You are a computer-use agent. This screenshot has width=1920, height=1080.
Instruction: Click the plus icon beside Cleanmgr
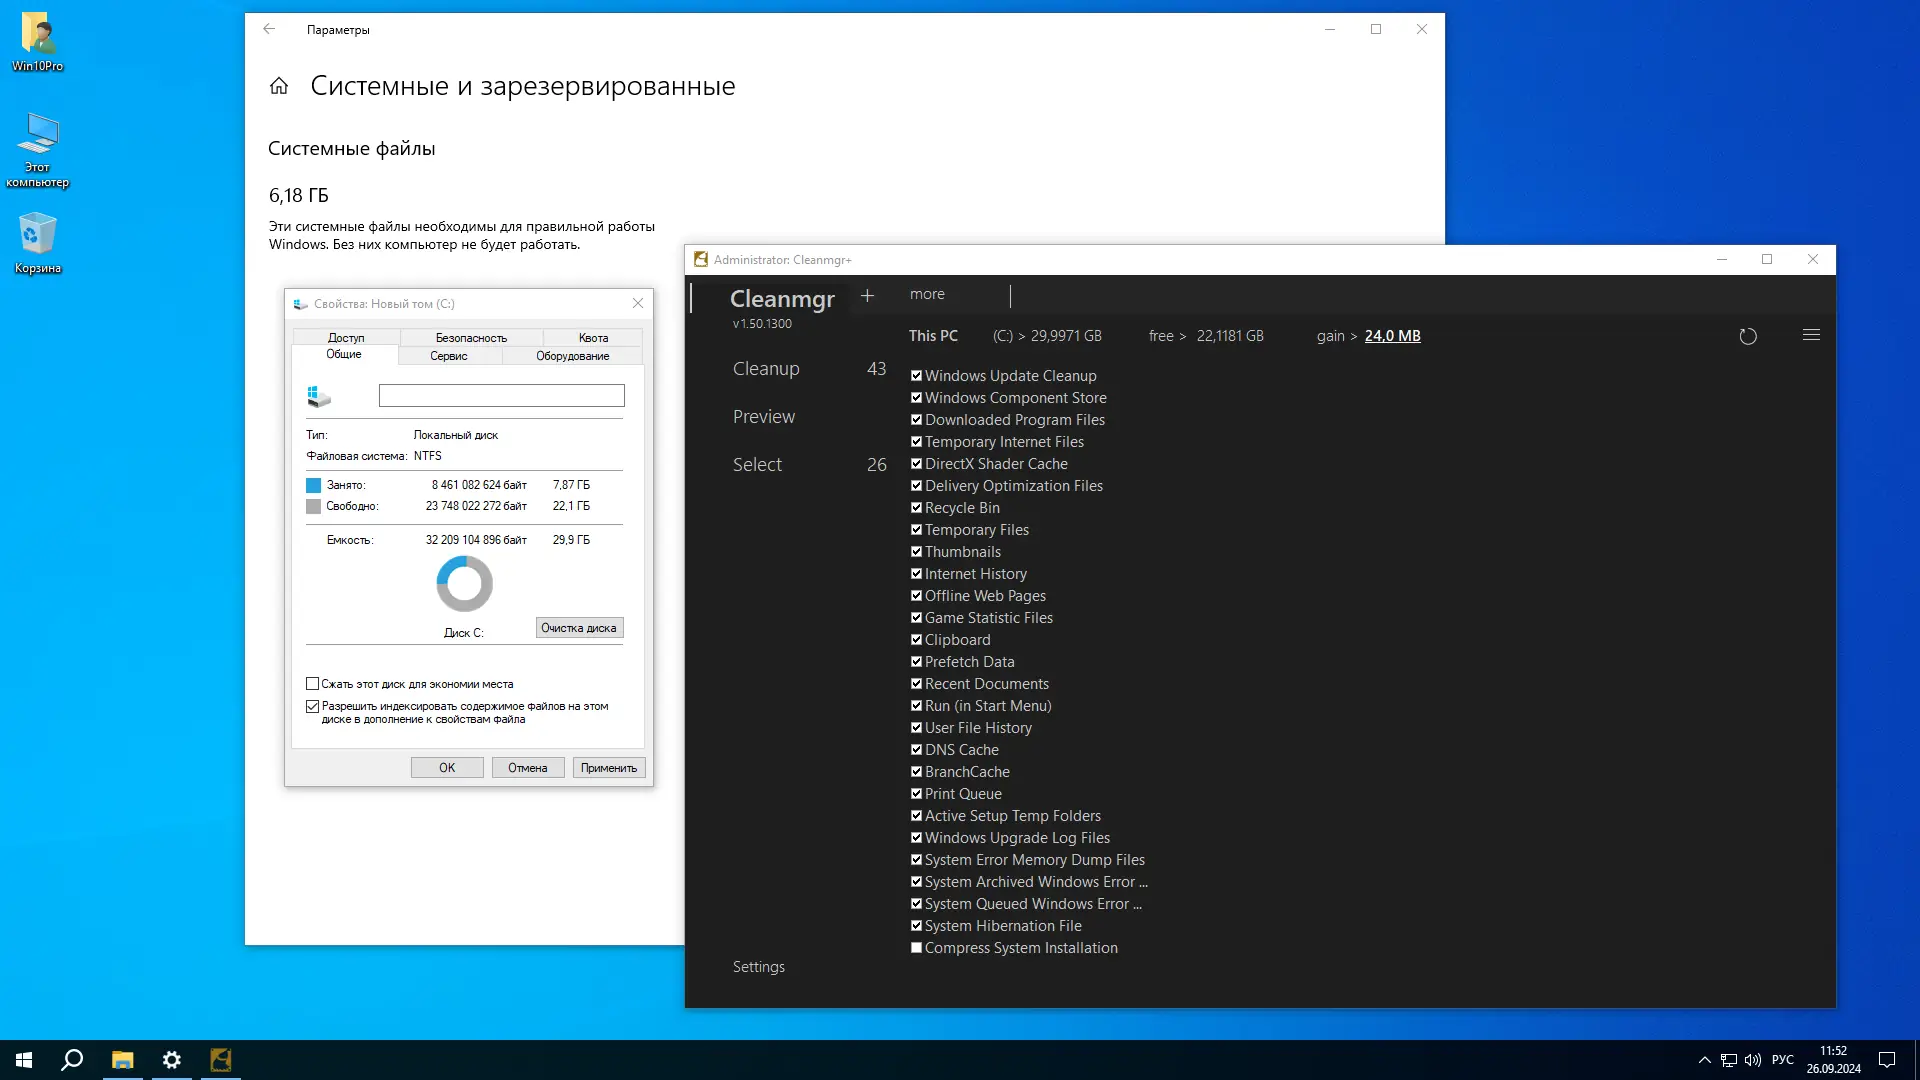[867, 296]
